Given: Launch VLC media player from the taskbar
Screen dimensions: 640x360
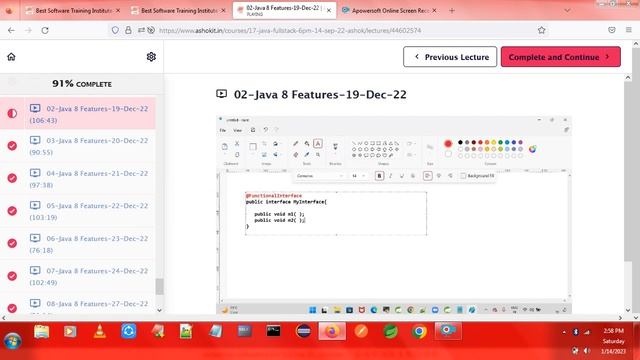Looking at the screenshot, I should pos(99,332).
